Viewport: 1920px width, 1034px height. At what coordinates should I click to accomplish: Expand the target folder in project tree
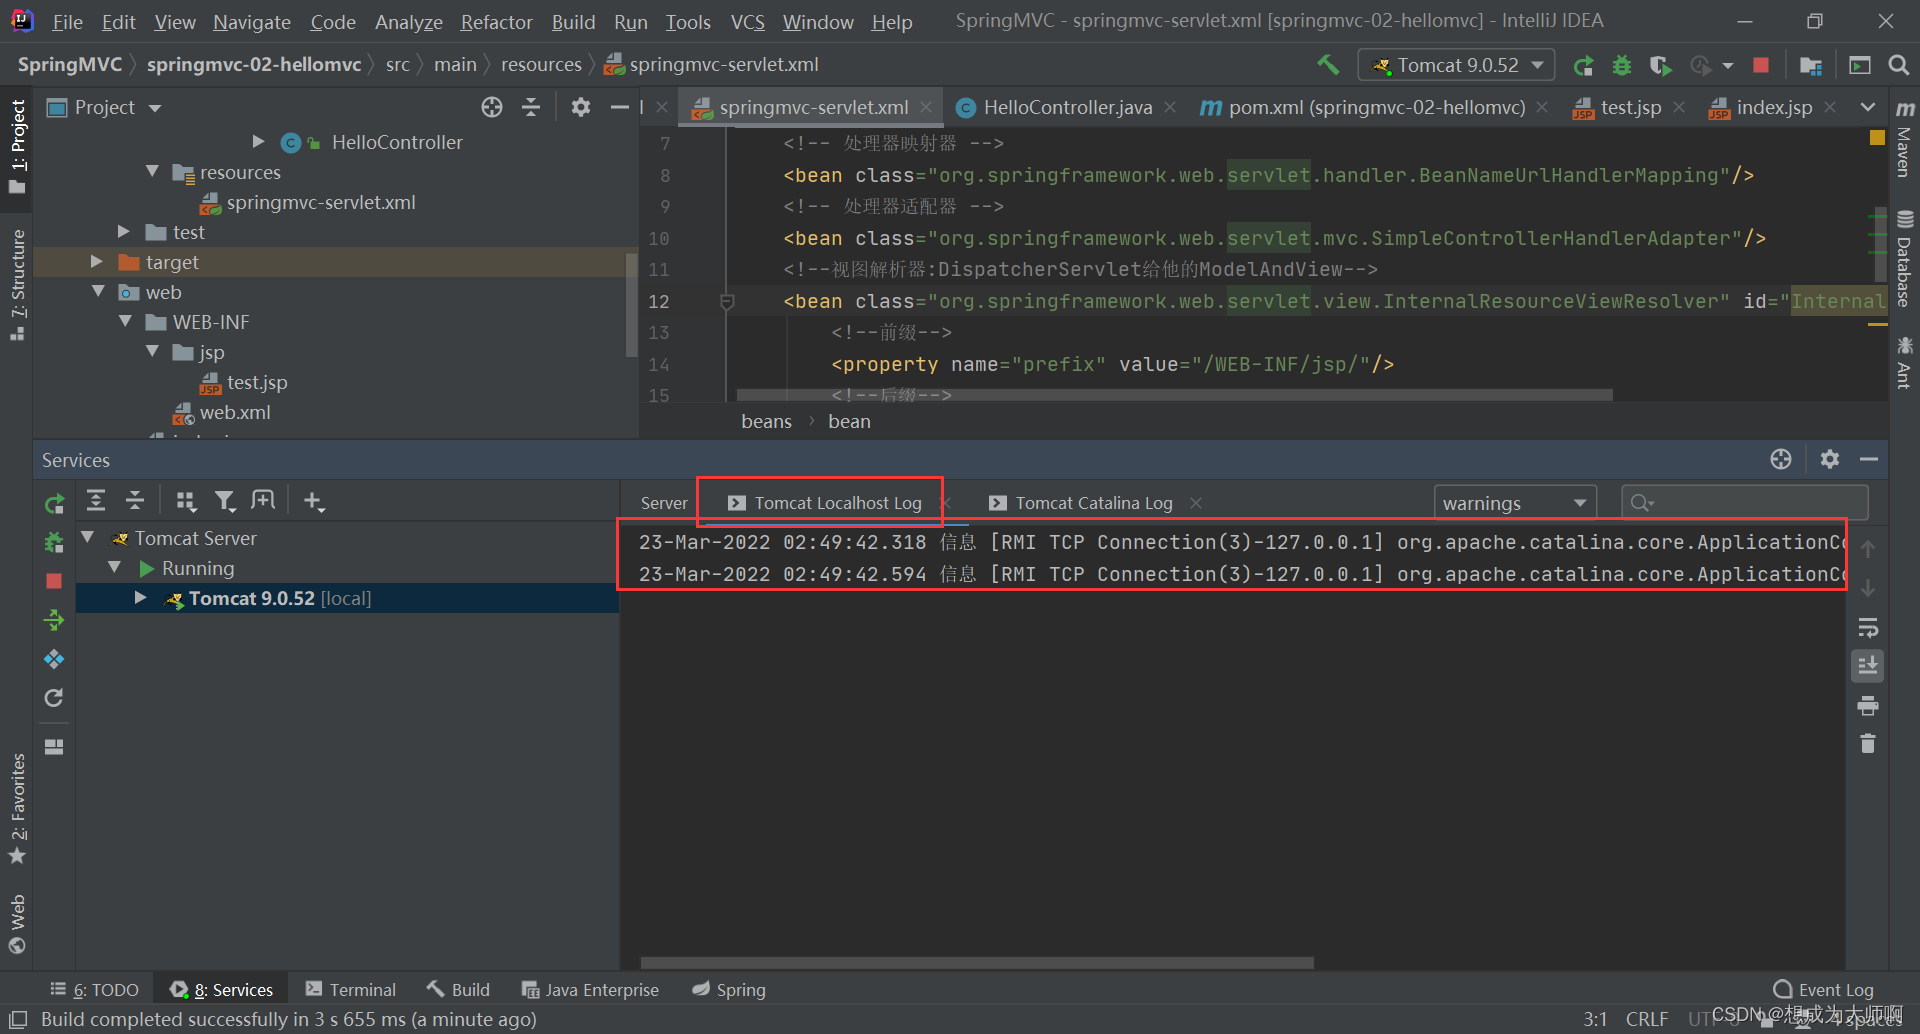(97, 262)
